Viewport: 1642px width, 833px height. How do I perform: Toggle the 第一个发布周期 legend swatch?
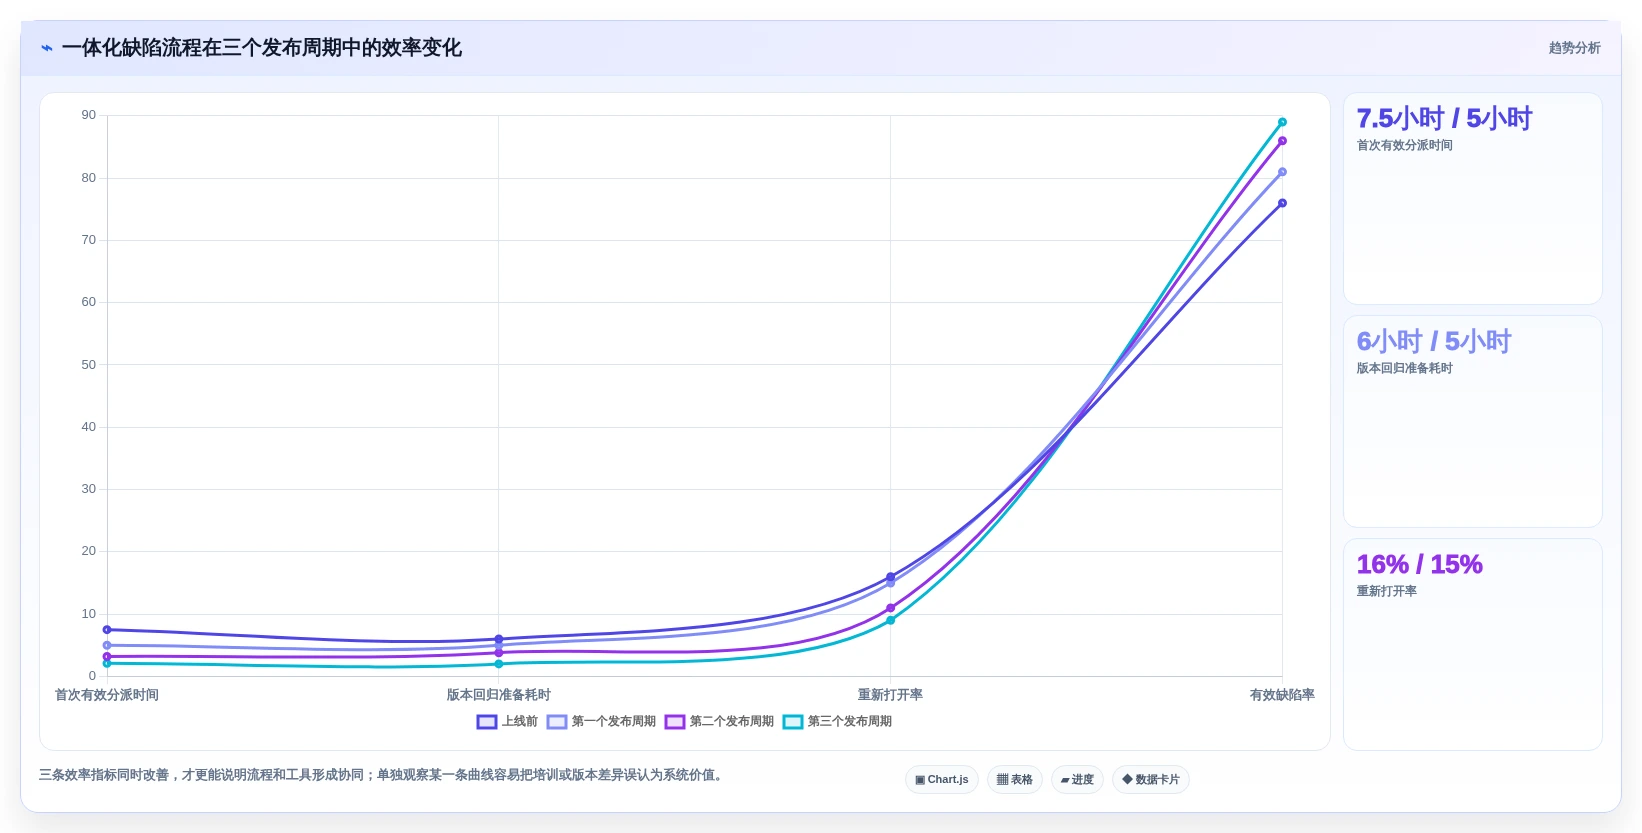[x=557, y=722]
